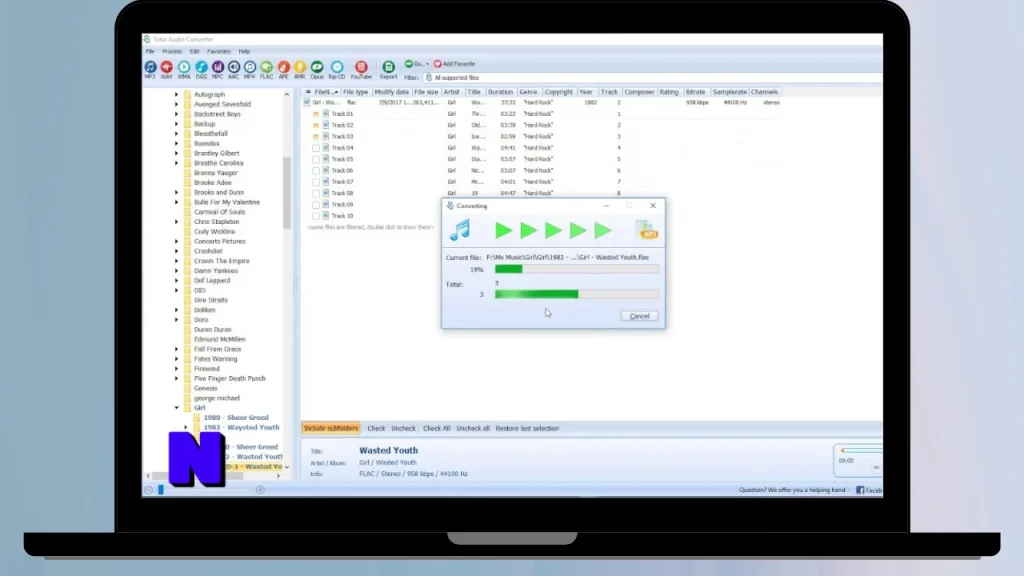Click the folder tree vertical scrollbar
This screenshot has width=1024, height=576.
287,193
